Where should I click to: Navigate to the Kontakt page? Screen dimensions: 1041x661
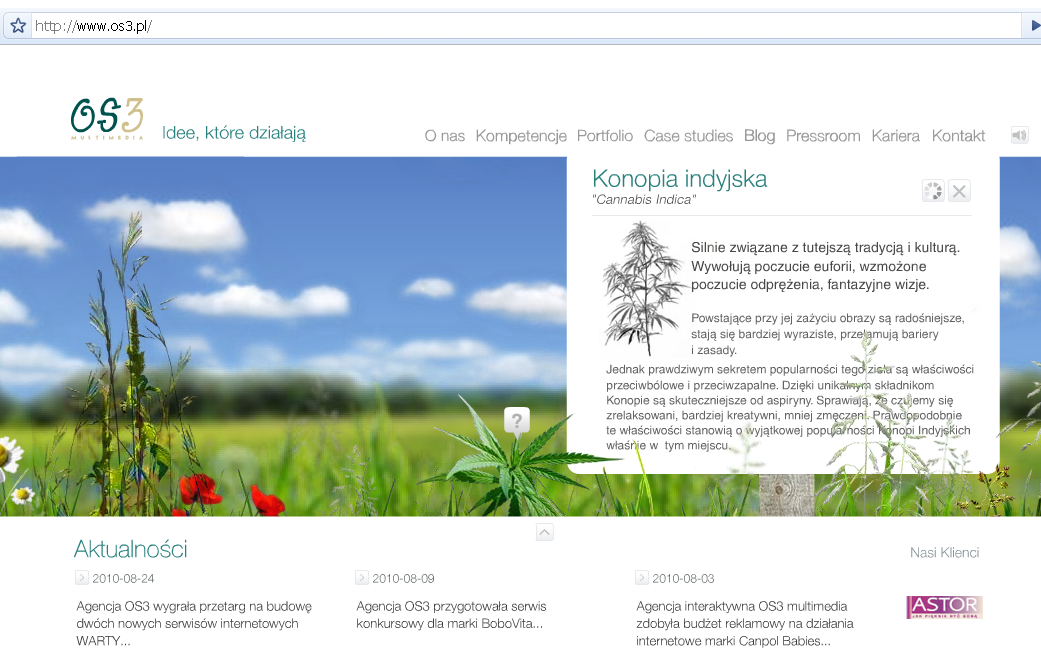click(x=958, y=136)
